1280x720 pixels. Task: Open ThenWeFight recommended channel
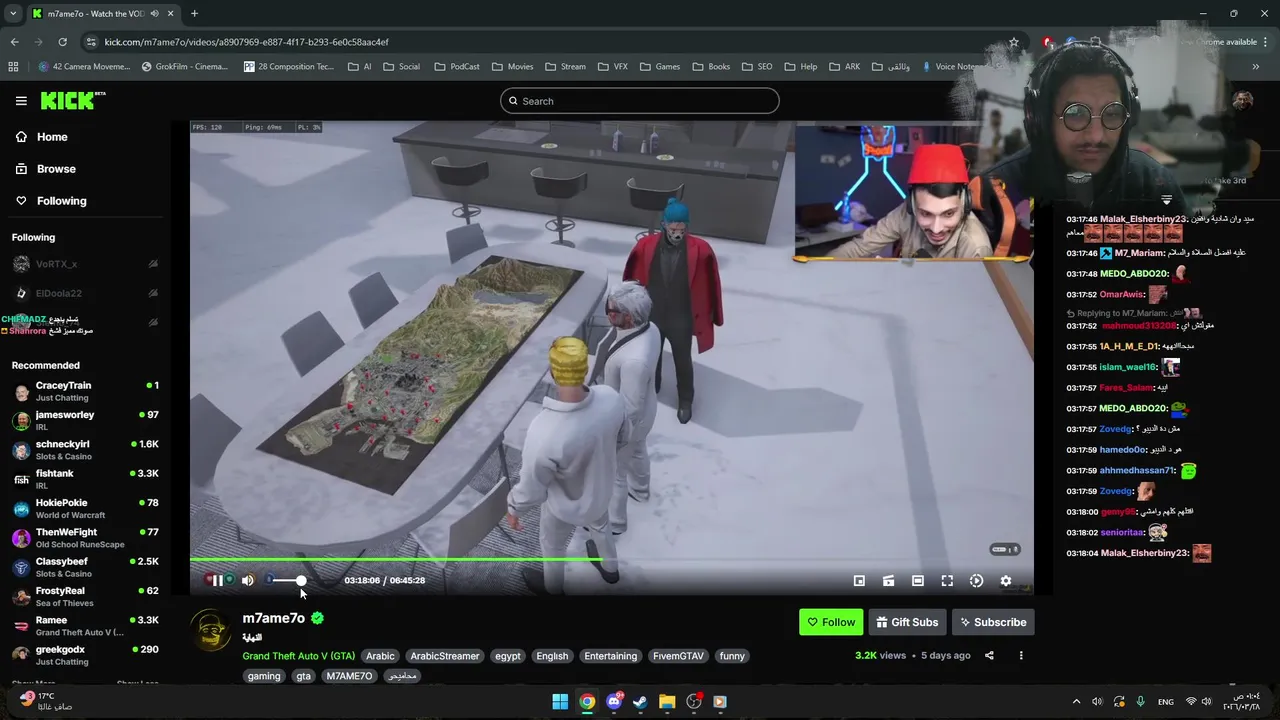point(85,538)
